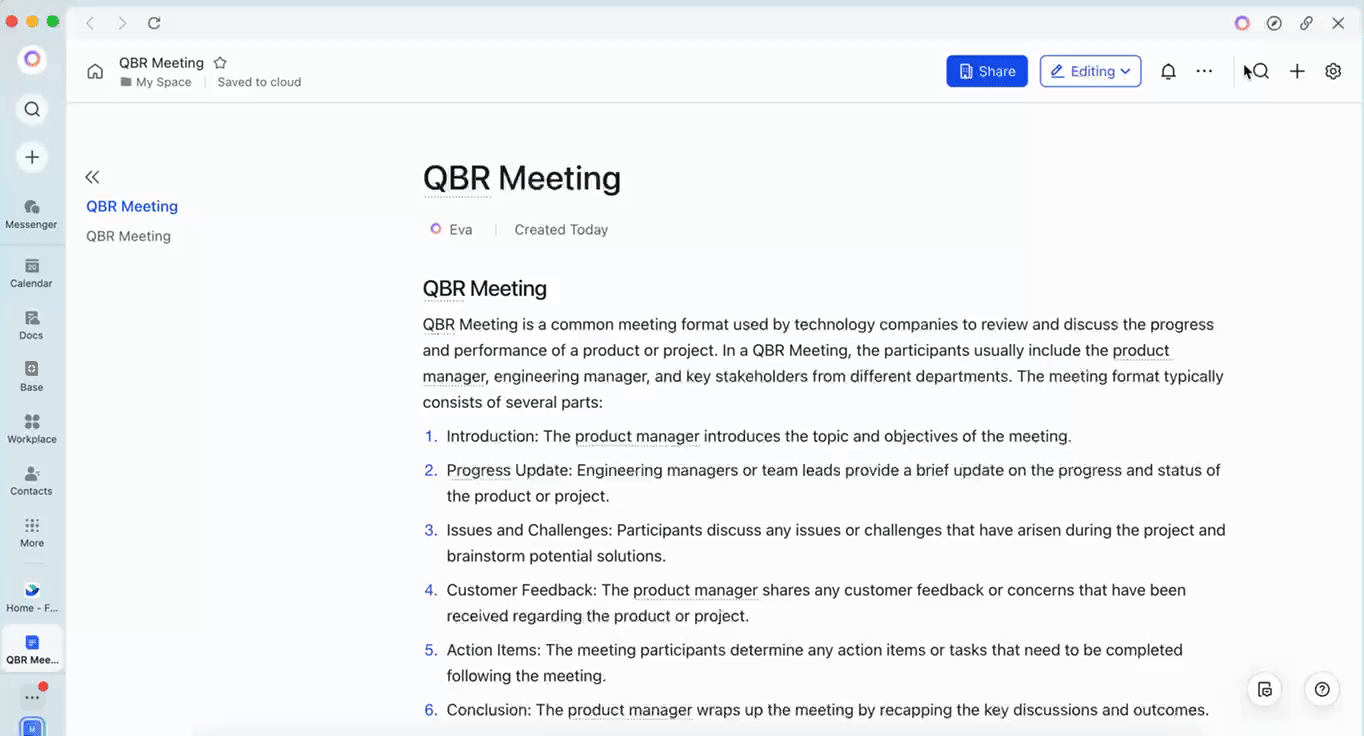The width and height of the screenshot is (1364, 736).
Task: Reload the page with refresh icon
Action: (x=154, y=23)
